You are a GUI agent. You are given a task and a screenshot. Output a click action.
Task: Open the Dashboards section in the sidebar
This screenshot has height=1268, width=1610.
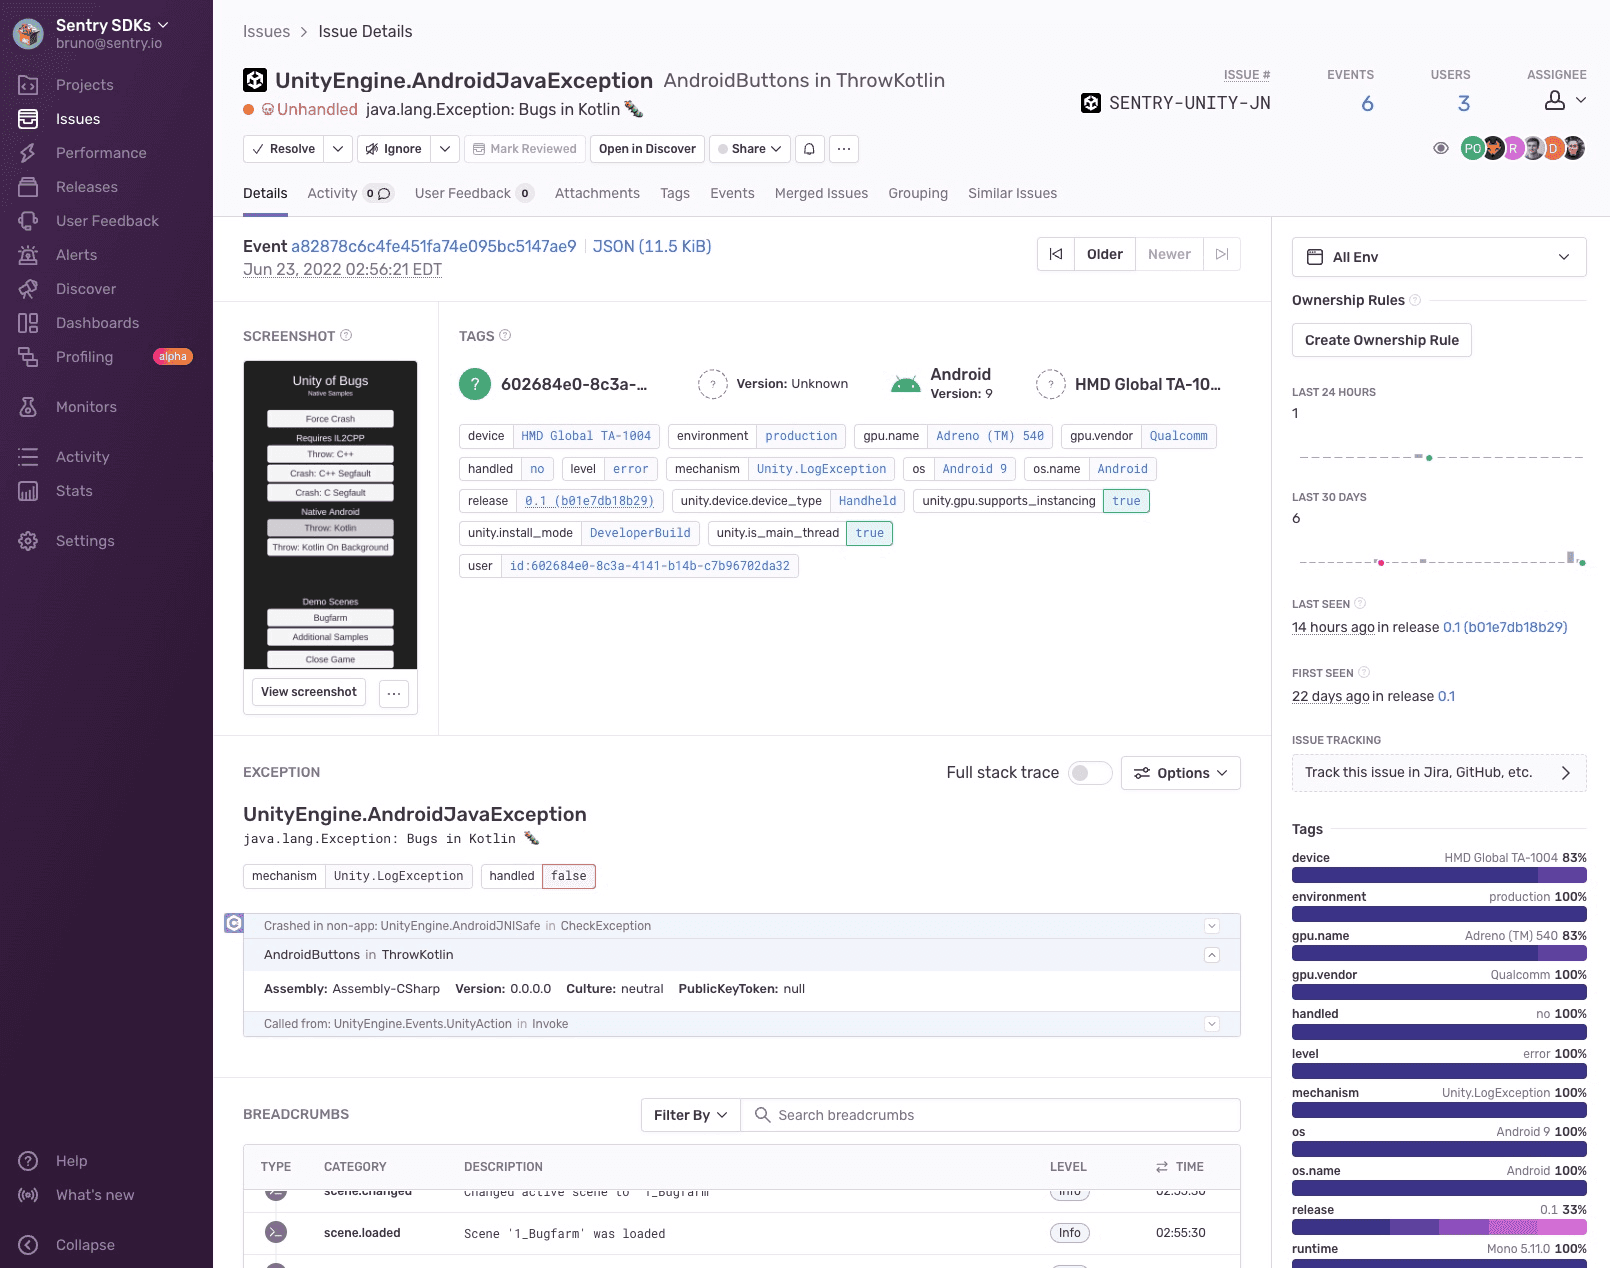[97, 323]
